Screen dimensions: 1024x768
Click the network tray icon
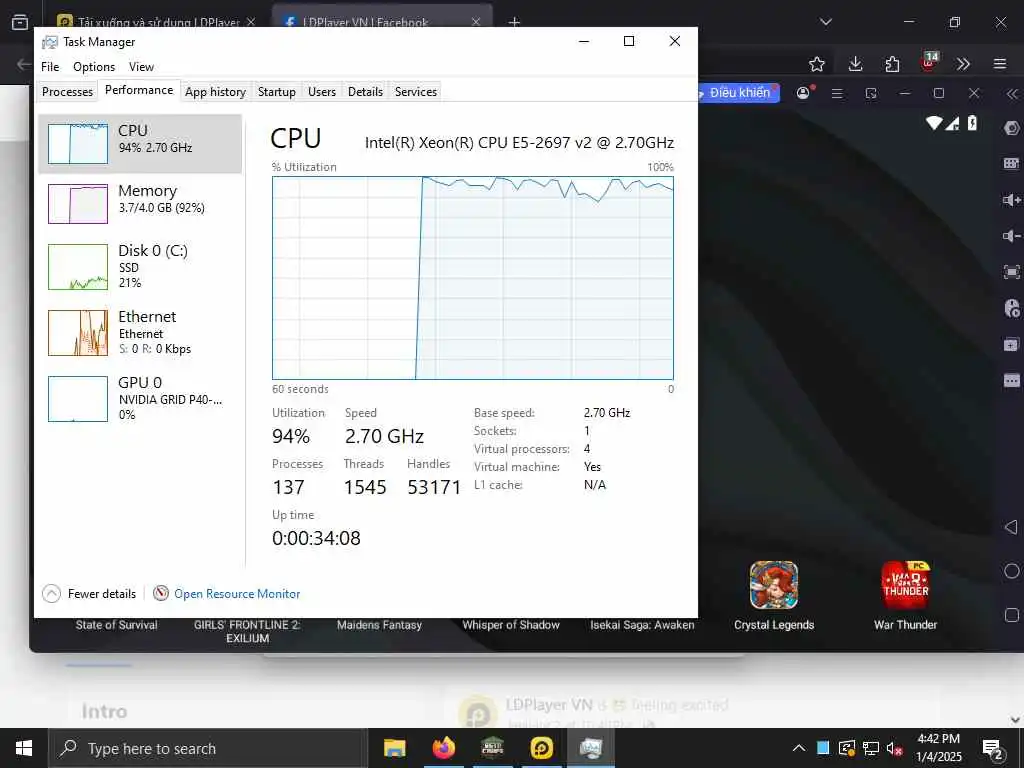(x=871, y=748)
